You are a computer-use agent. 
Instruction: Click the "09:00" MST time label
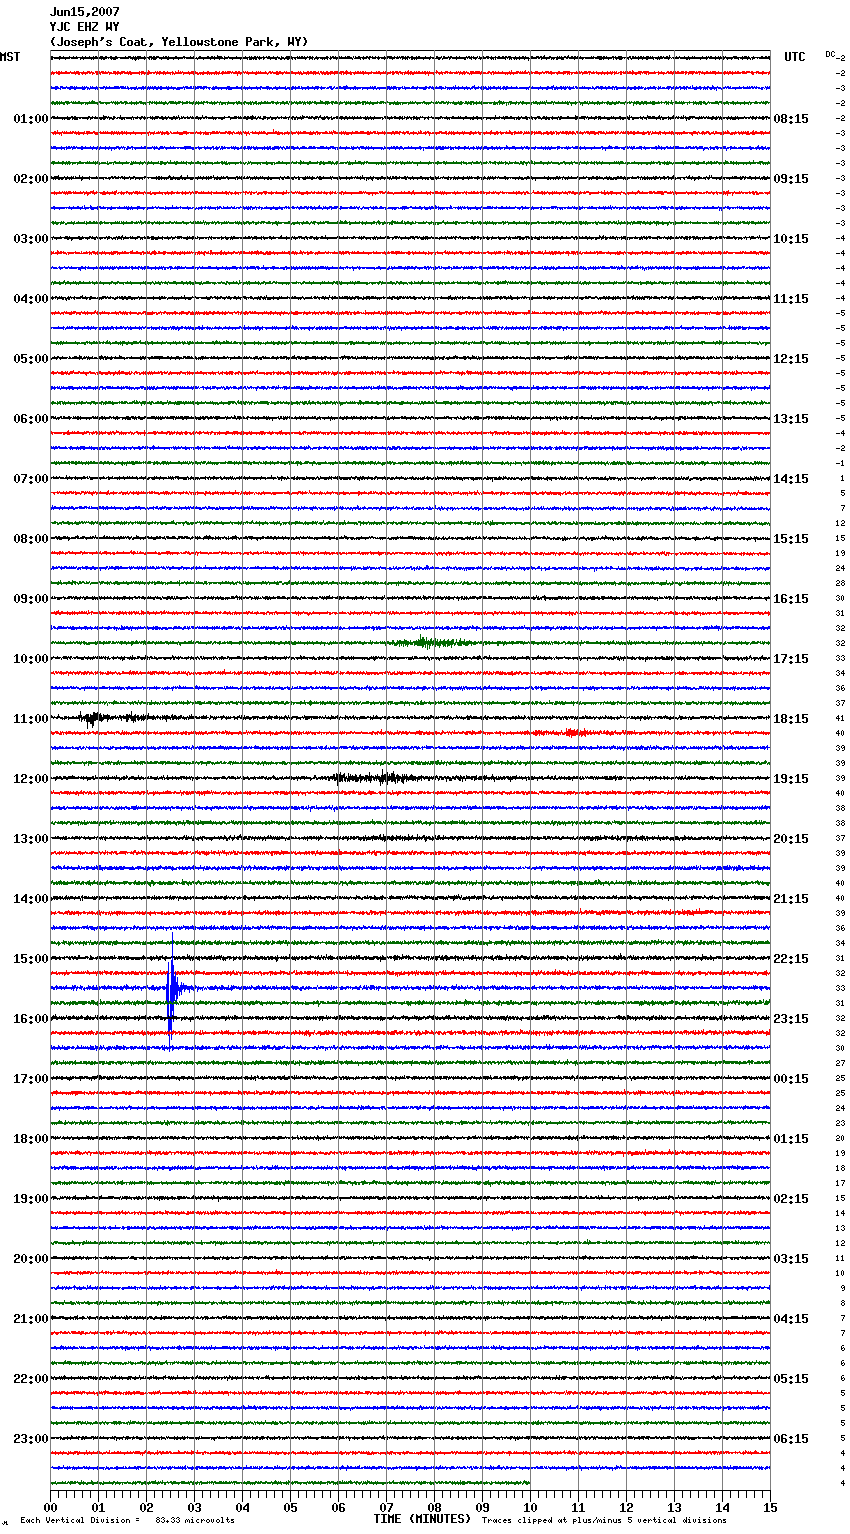pos(31,599)
